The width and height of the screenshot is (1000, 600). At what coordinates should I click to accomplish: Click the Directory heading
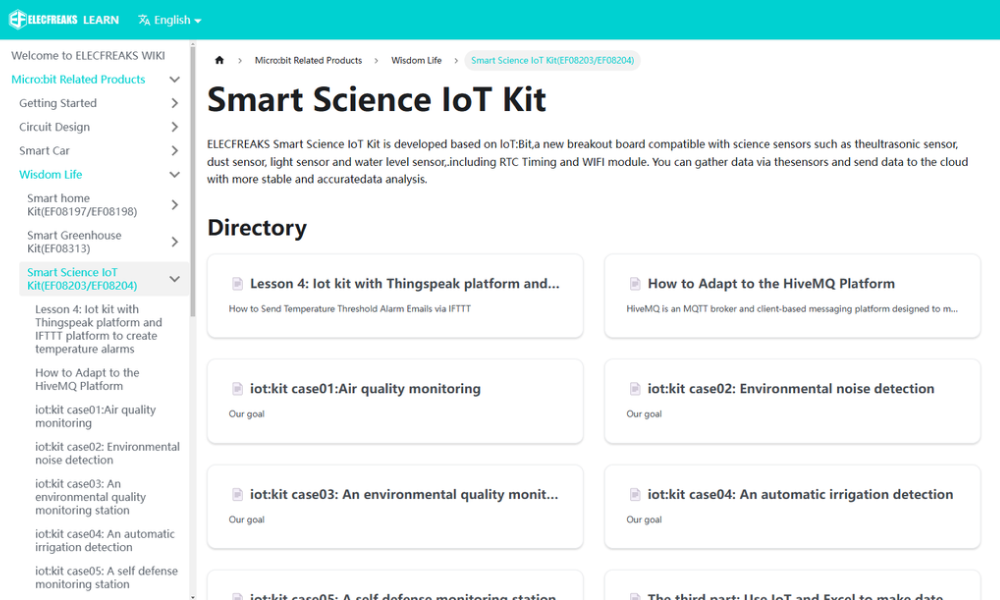(x=257, y=228)
